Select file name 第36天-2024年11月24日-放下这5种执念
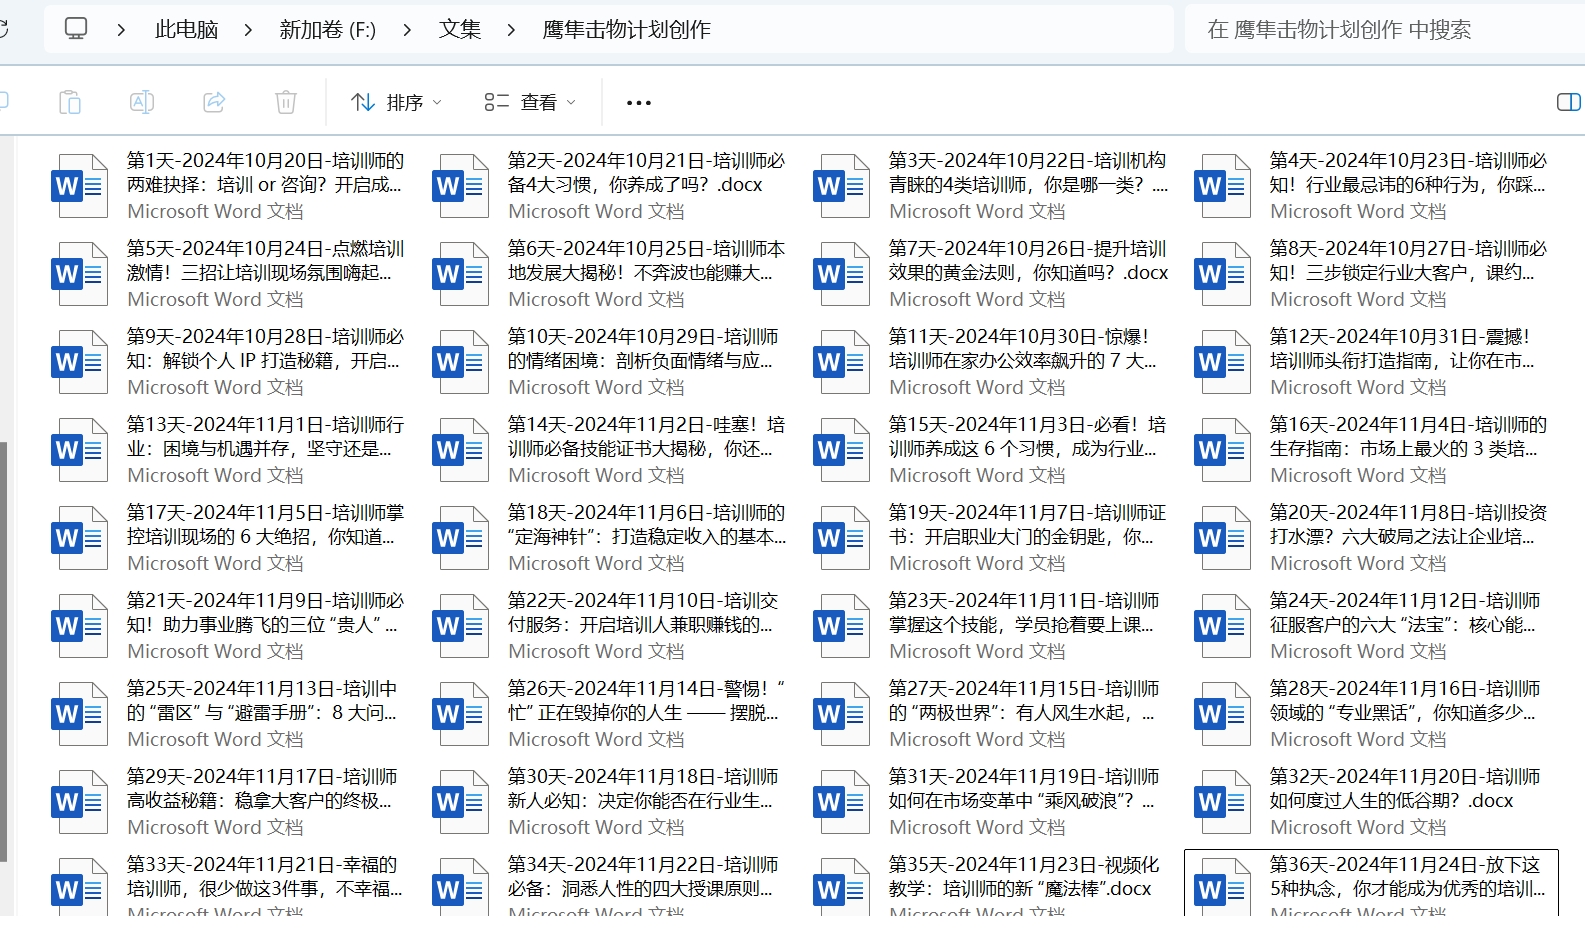Screen dimensions: 1585x933 click(1407, 877)
